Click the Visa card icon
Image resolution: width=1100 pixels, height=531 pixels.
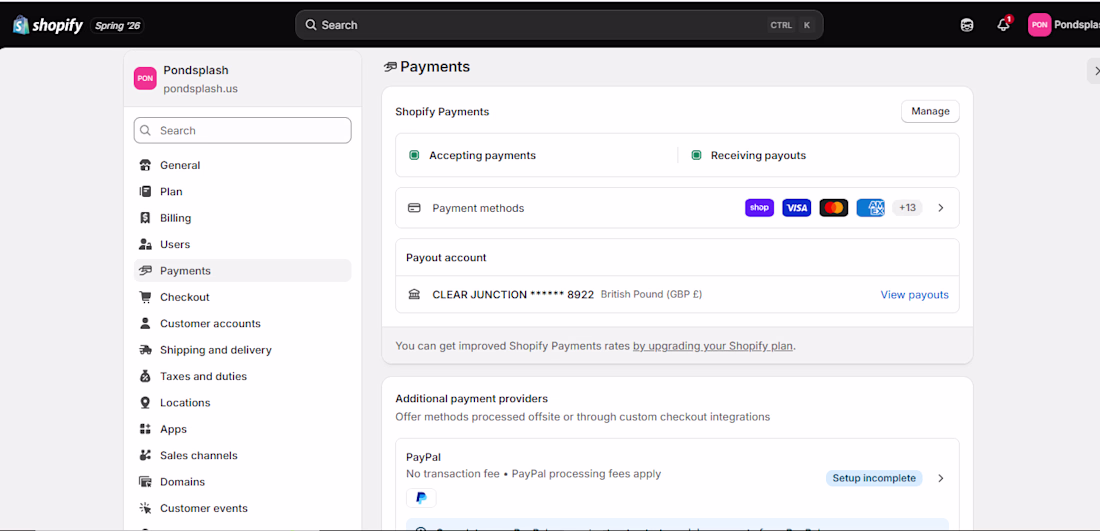coord(796,208)
